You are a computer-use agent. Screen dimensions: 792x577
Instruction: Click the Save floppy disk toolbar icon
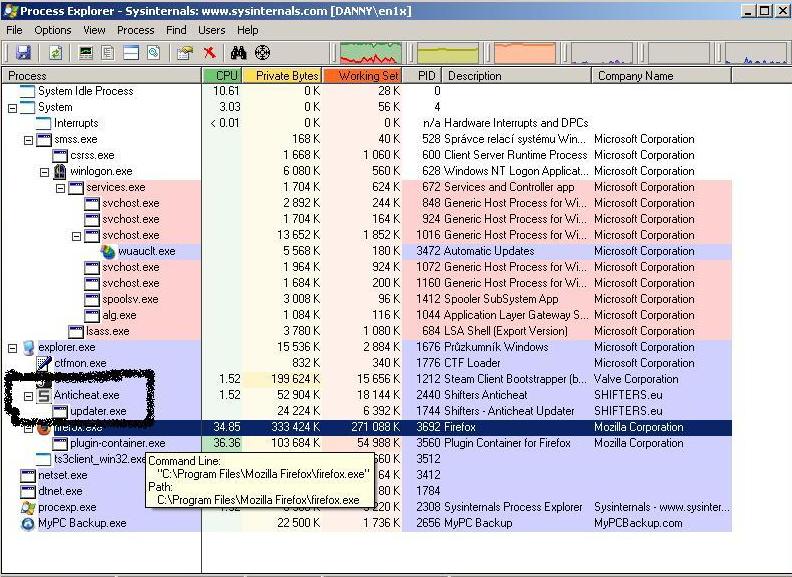pyautogui.click(x=24, y=53)
